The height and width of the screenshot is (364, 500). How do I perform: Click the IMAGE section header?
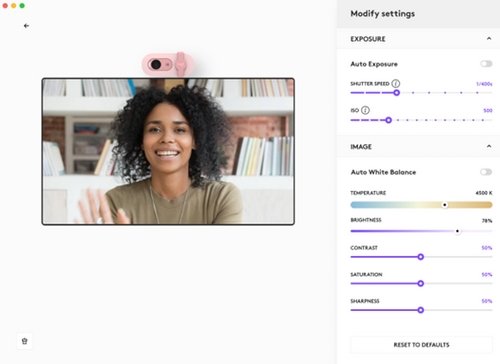[418, 146]
